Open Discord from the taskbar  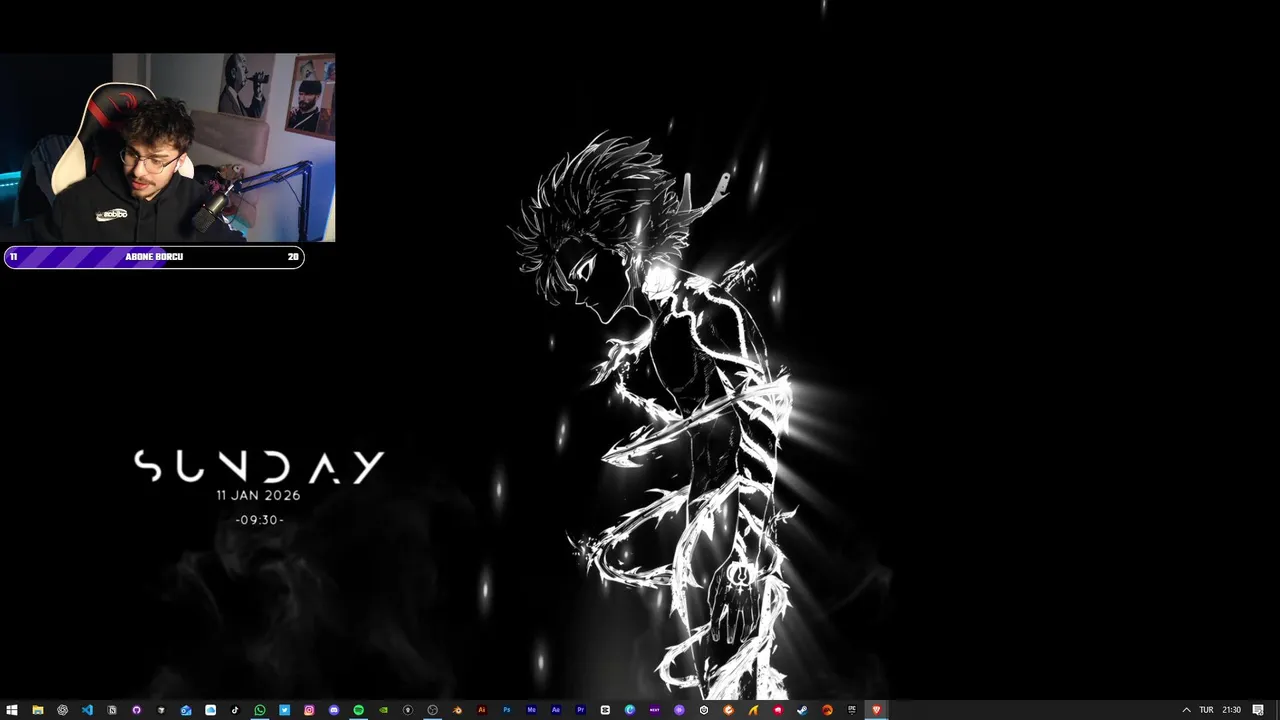(334, 710)
